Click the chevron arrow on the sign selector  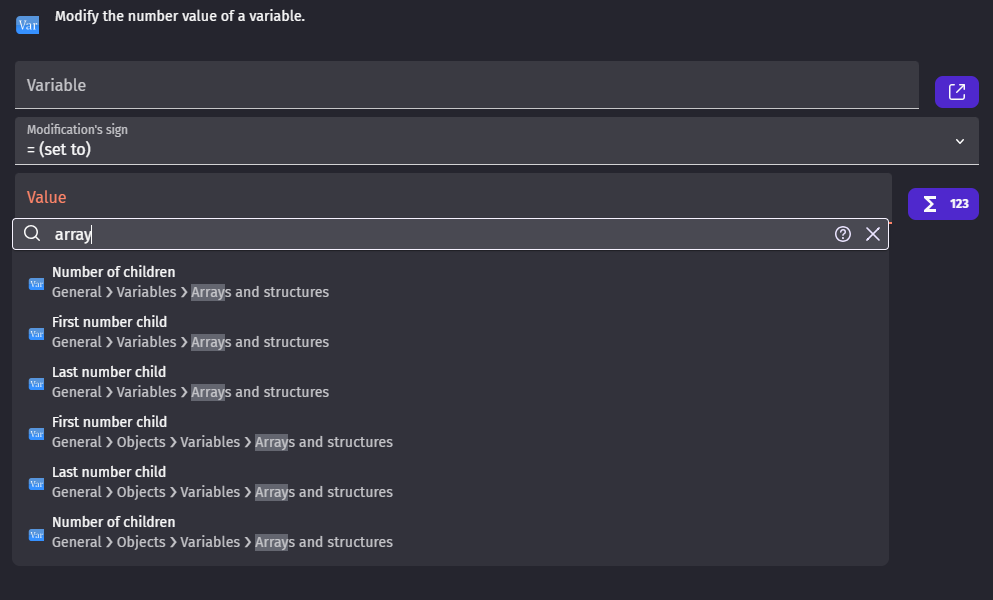(960, 141)
